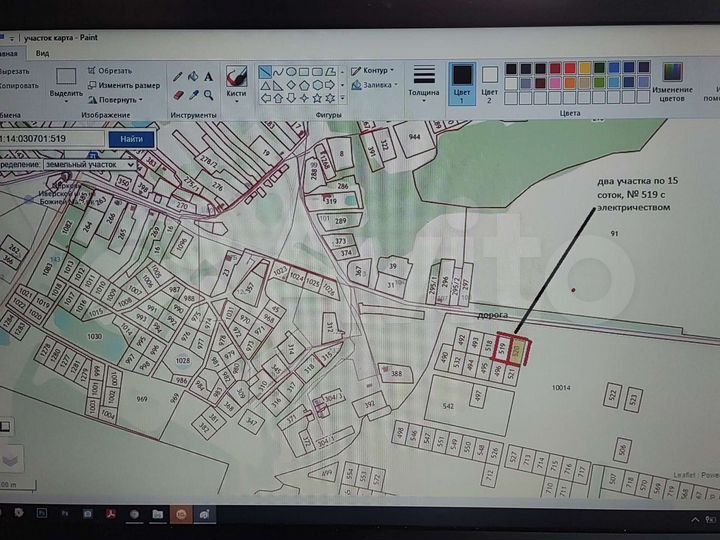The image size is (720, 540).
Task: Pick the Hexagon shape
Action: coord(317,85)
